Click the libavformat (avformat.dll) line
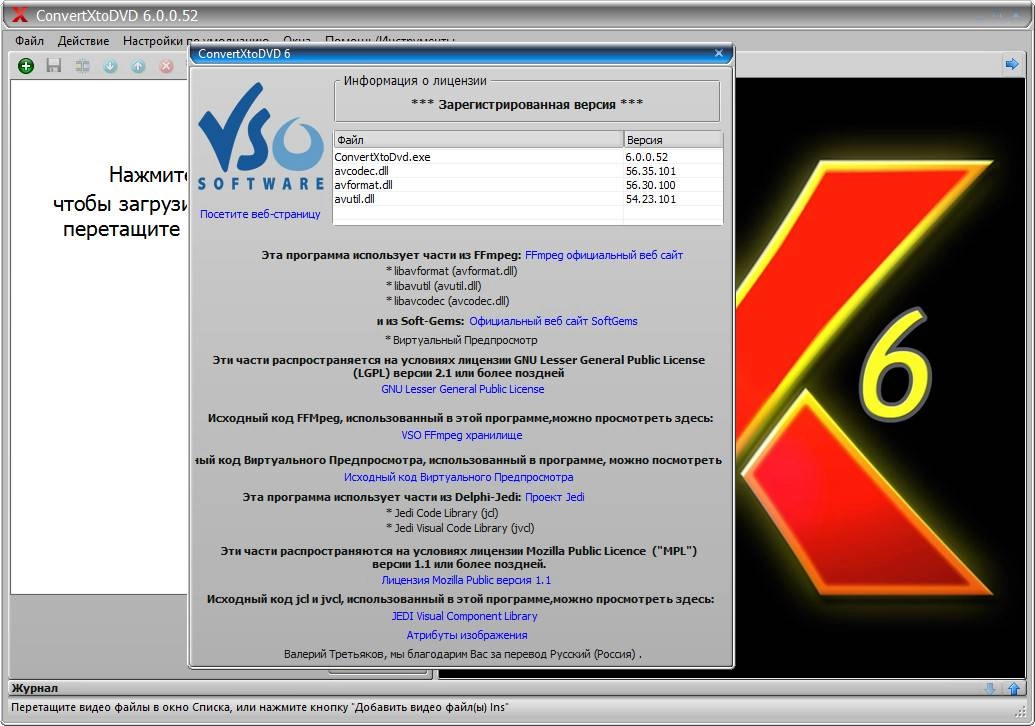The image size is (1035, 726). tap(451, 271)
